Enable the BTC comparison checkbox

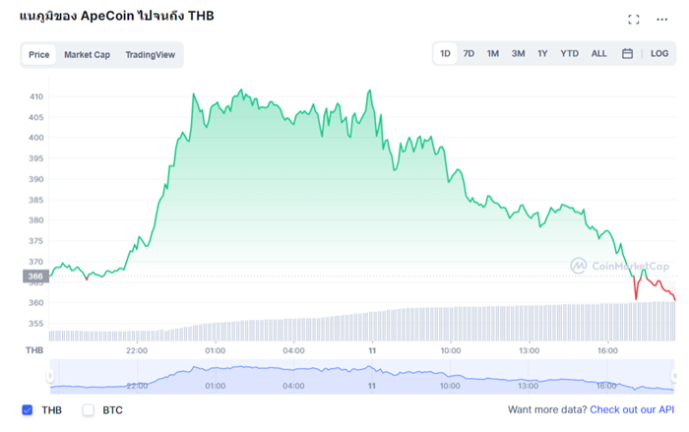tap(88, 410)
